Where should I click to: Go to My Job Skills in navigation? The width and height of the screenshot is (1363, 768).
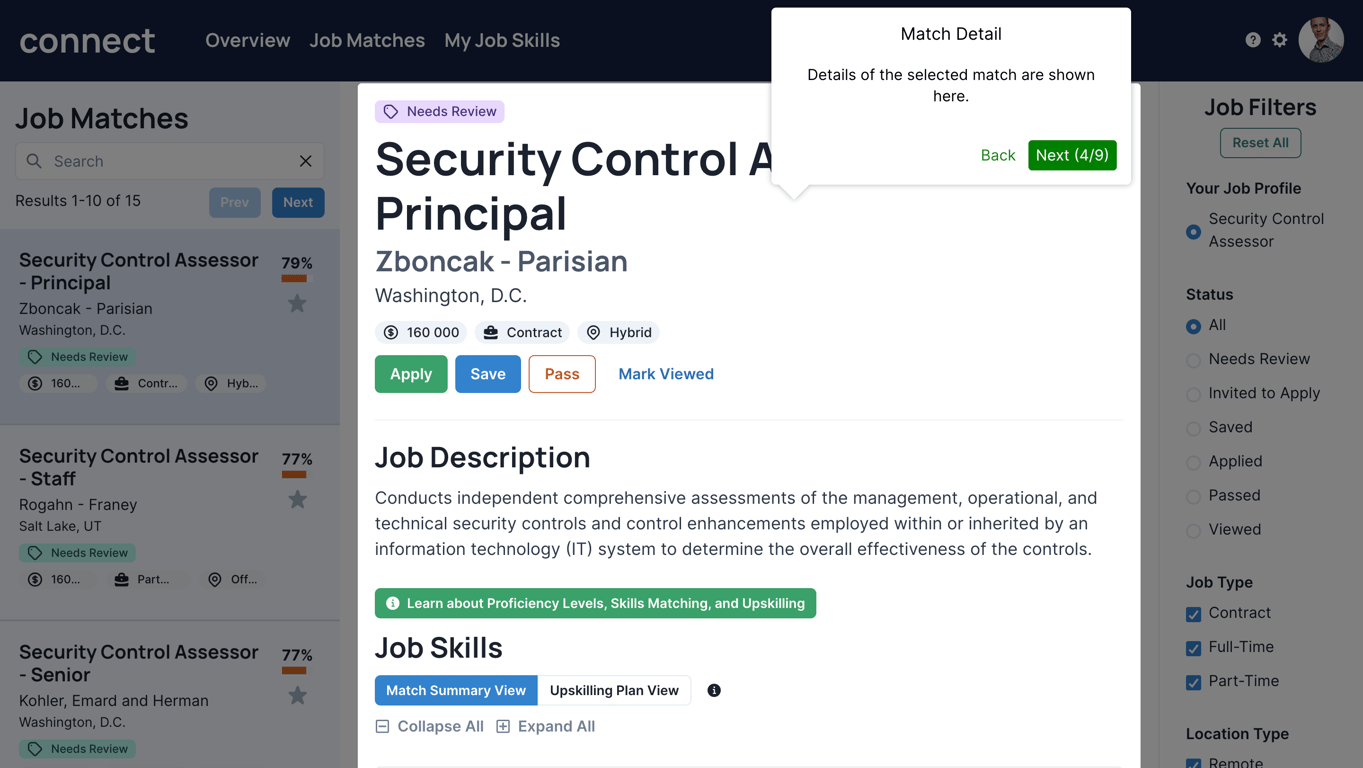click(x=502, y=41)
